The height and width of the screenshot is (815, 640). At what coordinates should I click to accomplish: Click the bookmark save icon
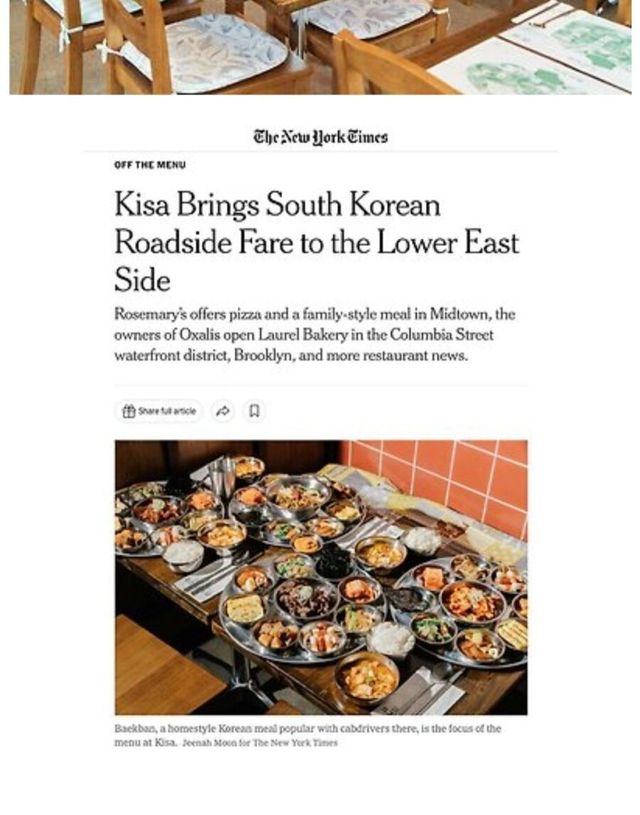tap(255, 411)
